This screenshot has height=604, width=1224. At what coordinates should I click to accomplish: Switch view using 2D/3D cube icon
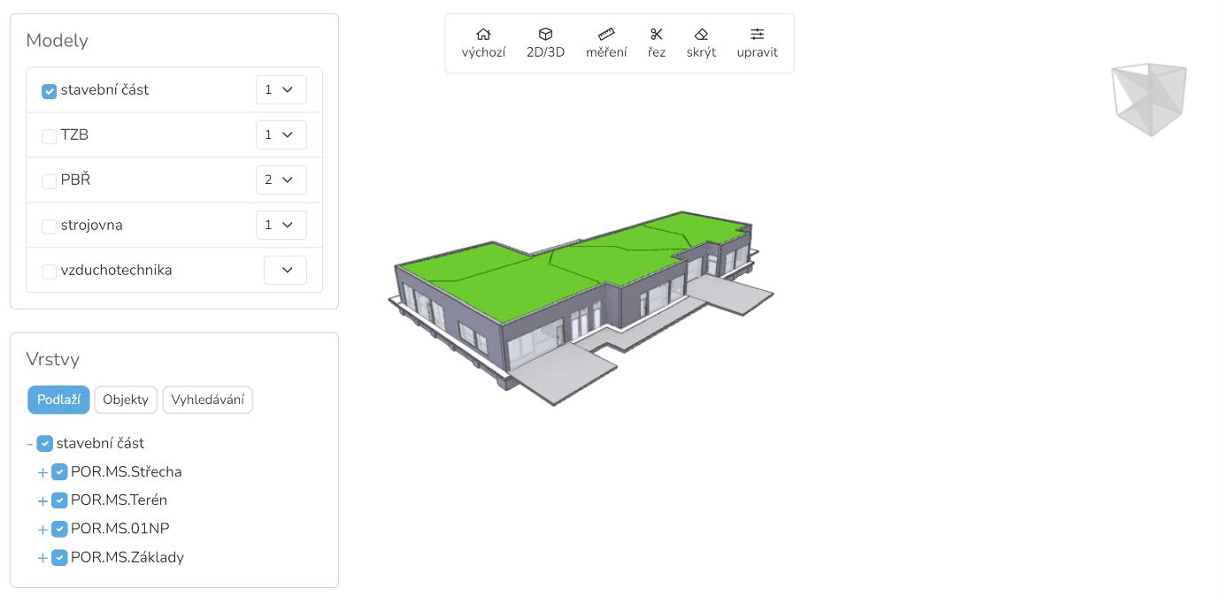pos(545,43)
